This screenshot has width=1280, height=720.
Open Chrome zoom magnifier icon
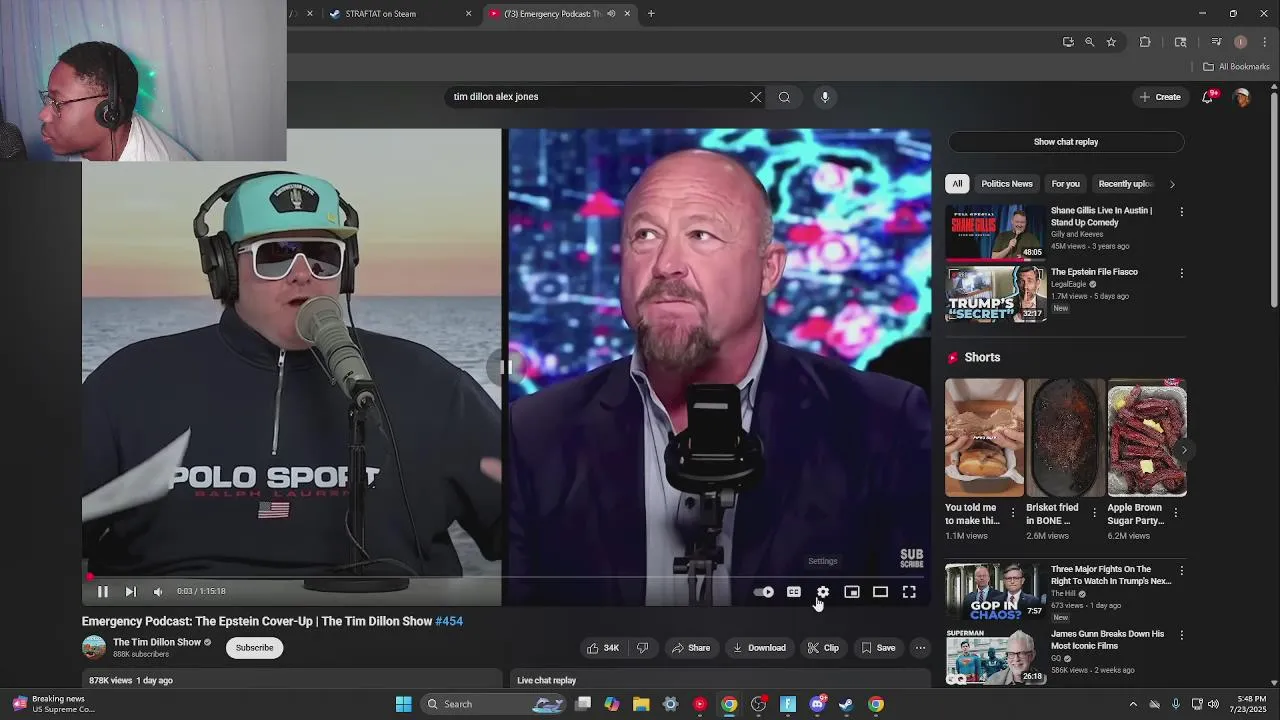point(1089,42)
